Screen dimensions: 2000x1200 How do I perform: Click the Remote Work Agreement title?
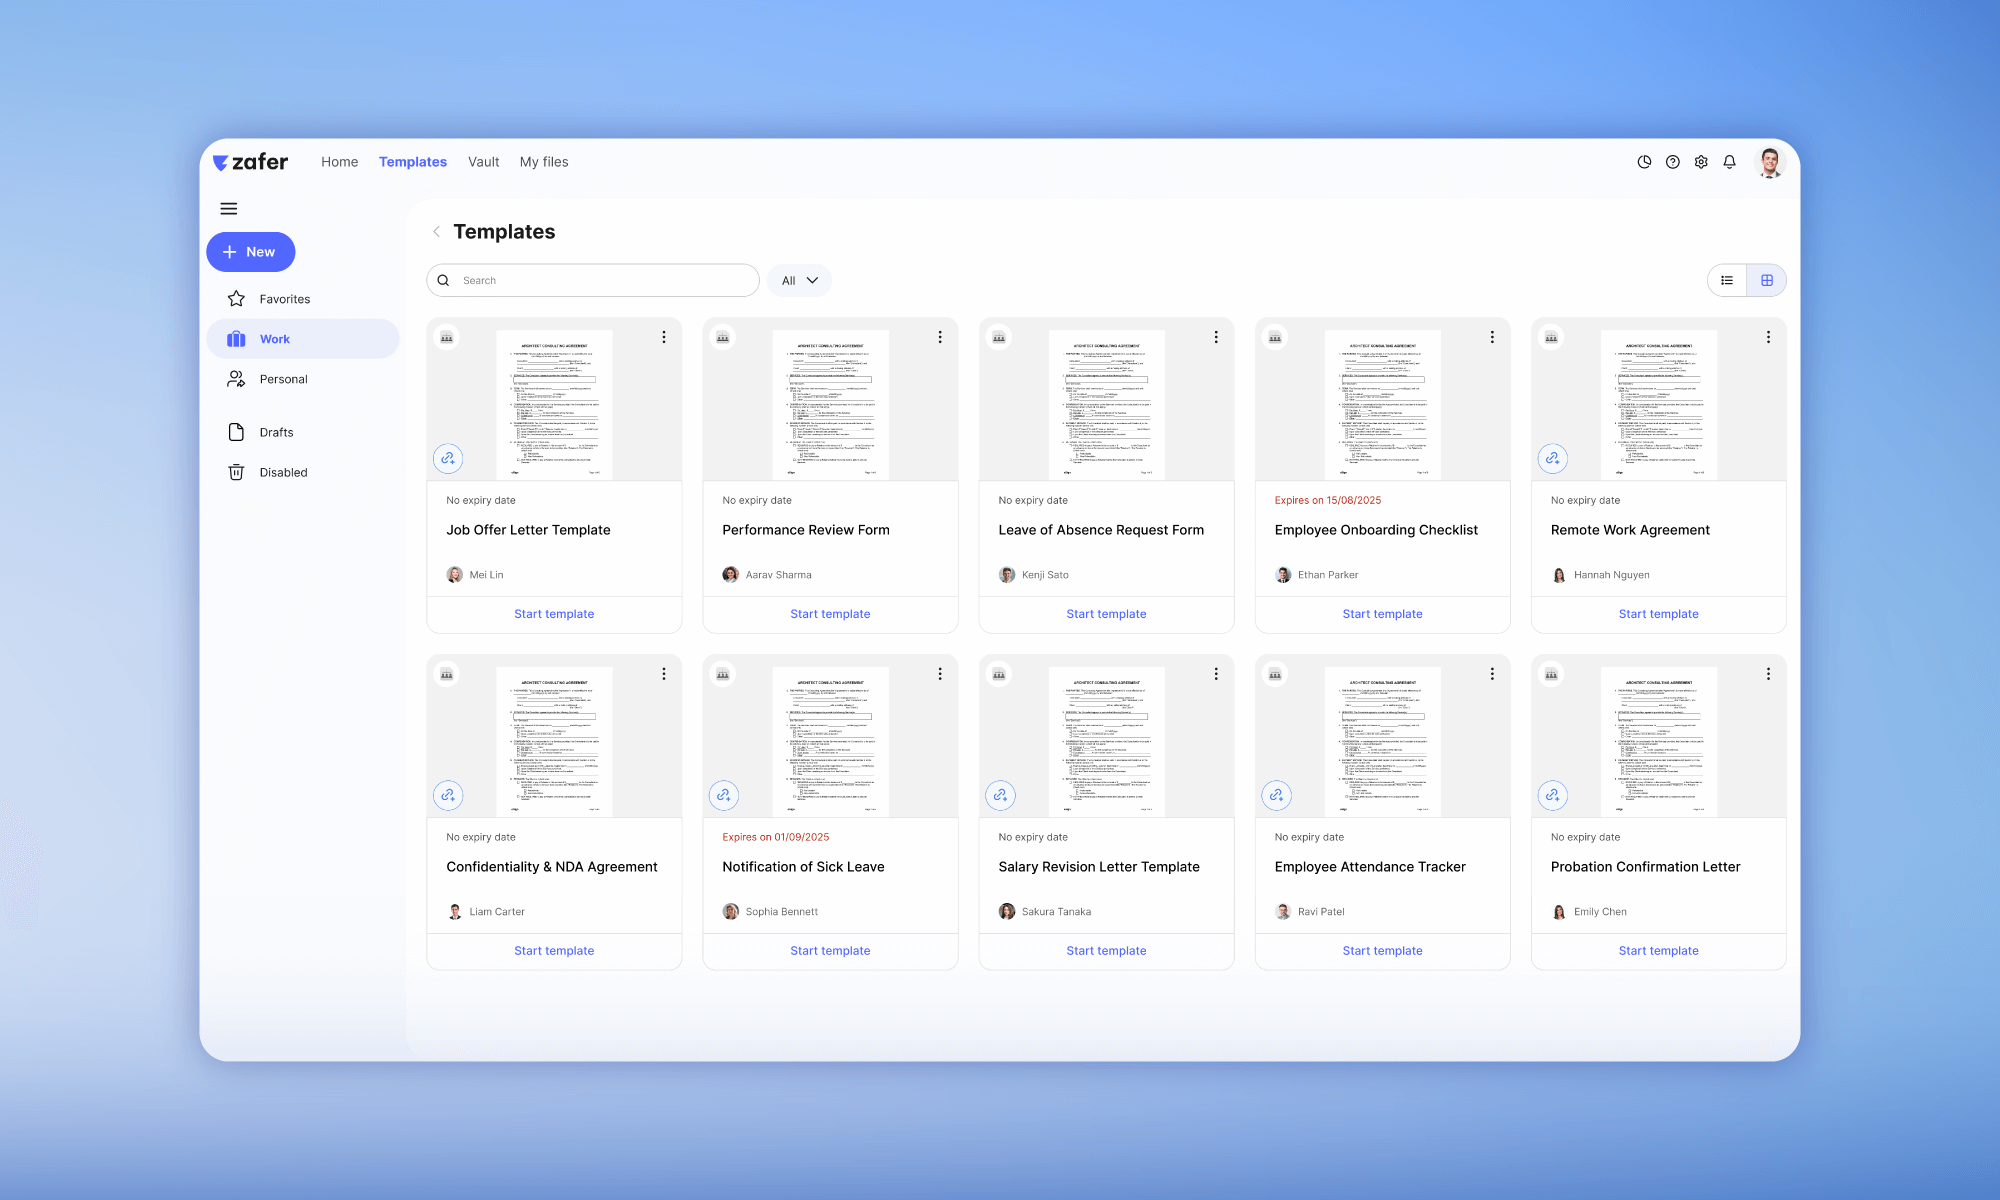pyautogui.click(x=1630, y=530)
